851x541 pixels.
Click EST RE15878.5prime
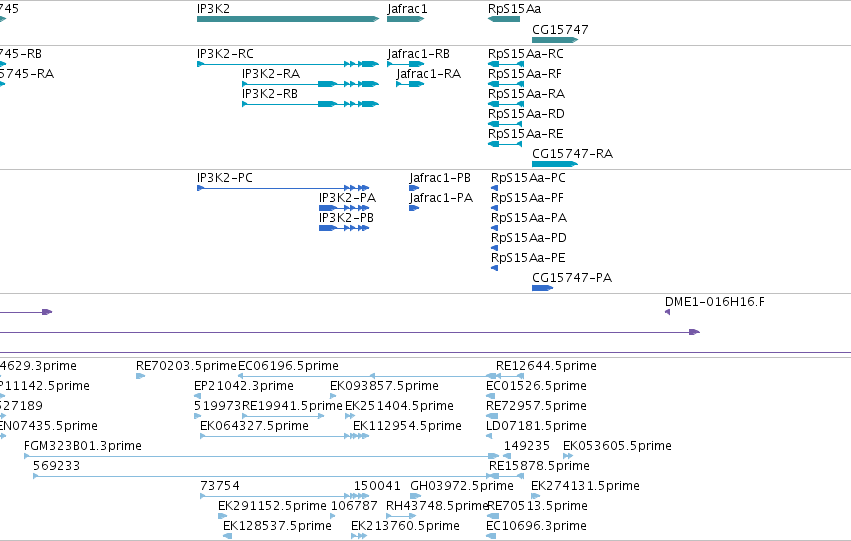click(x=506, y=476)
